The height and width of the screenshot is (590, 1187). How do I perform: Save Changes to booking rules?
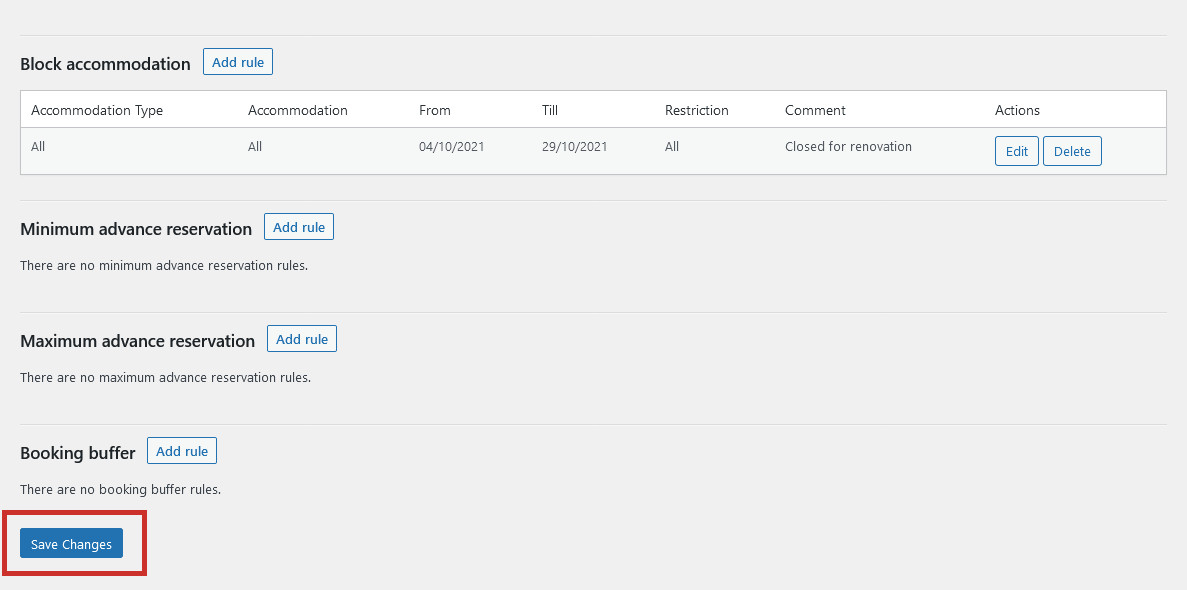tap(71, 545)
